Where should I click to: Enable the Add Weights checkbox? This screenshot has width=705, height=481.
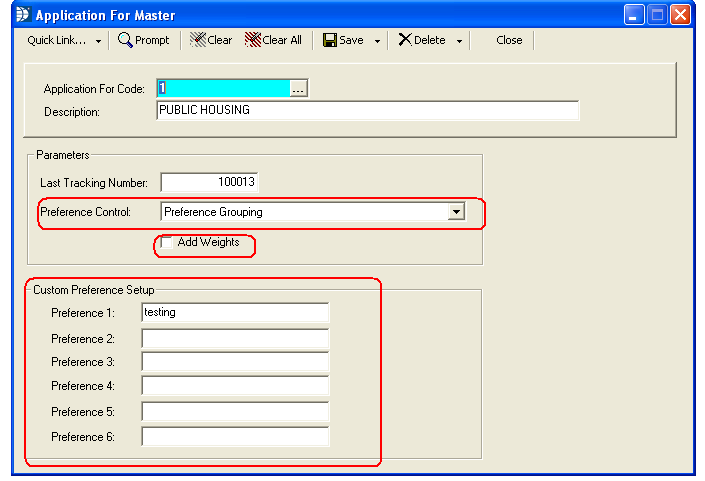(x=167, y=243)
